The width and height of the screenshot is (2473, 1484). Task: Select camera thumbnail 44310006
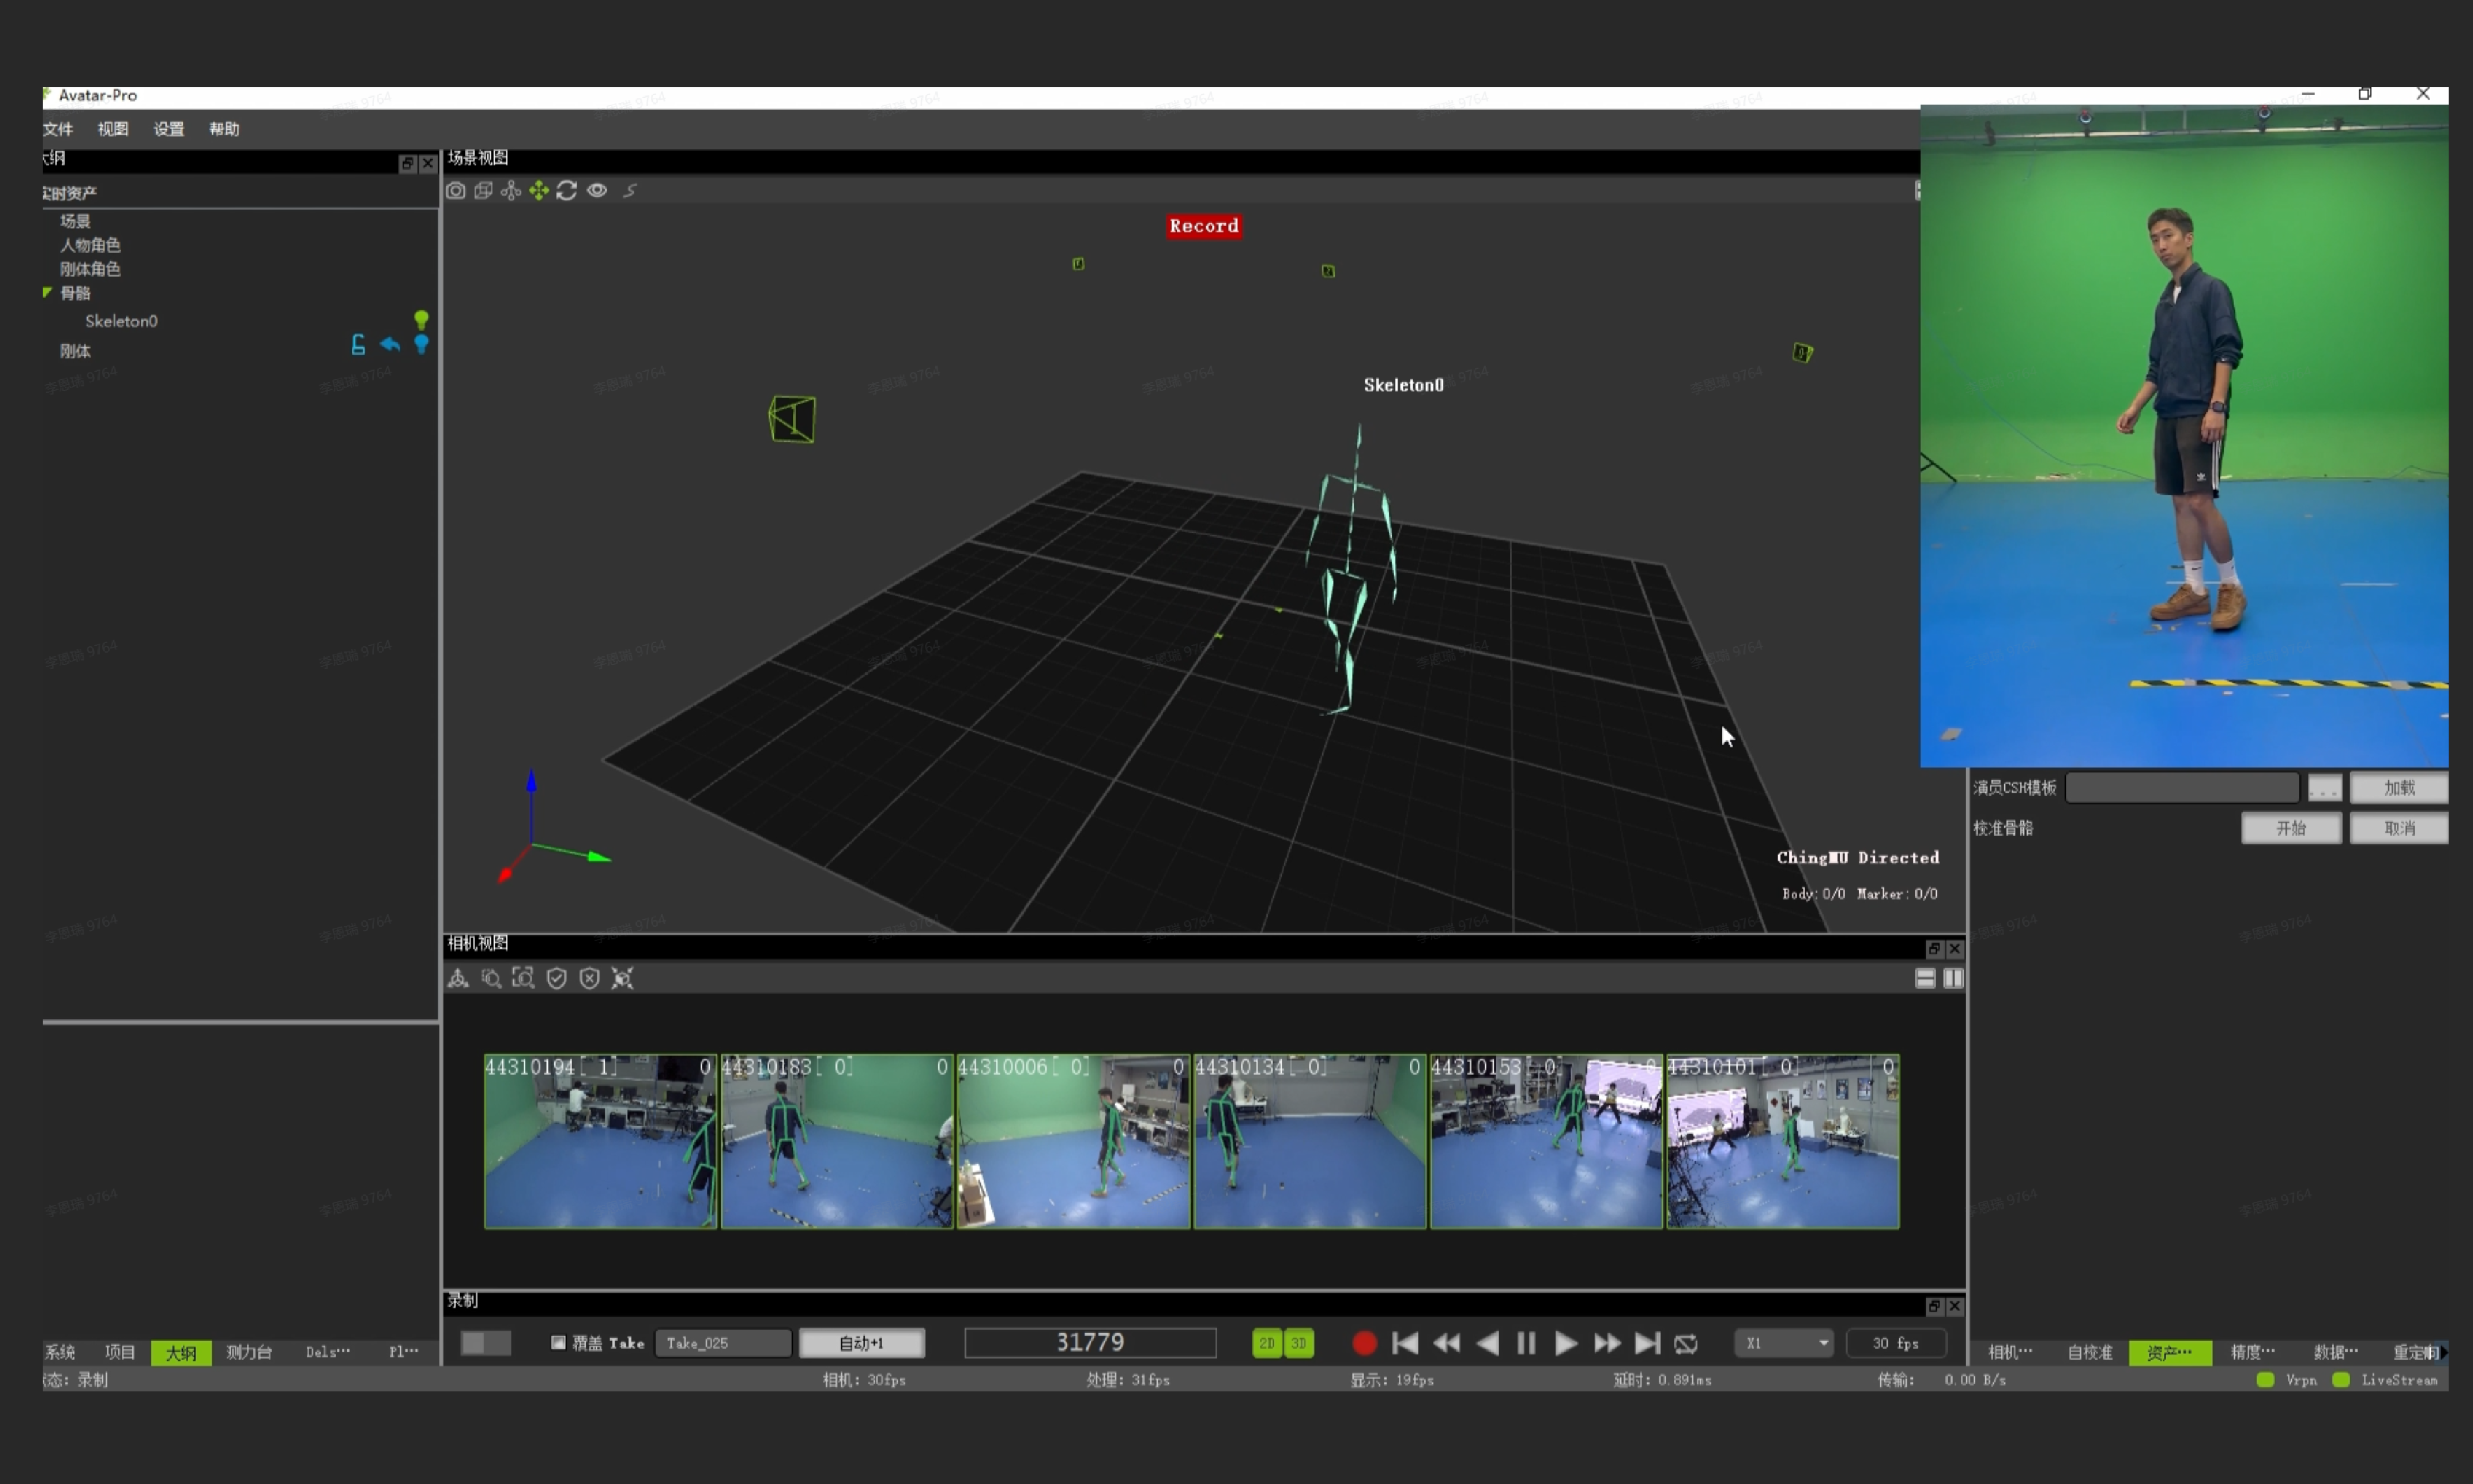point(1073,1141)
